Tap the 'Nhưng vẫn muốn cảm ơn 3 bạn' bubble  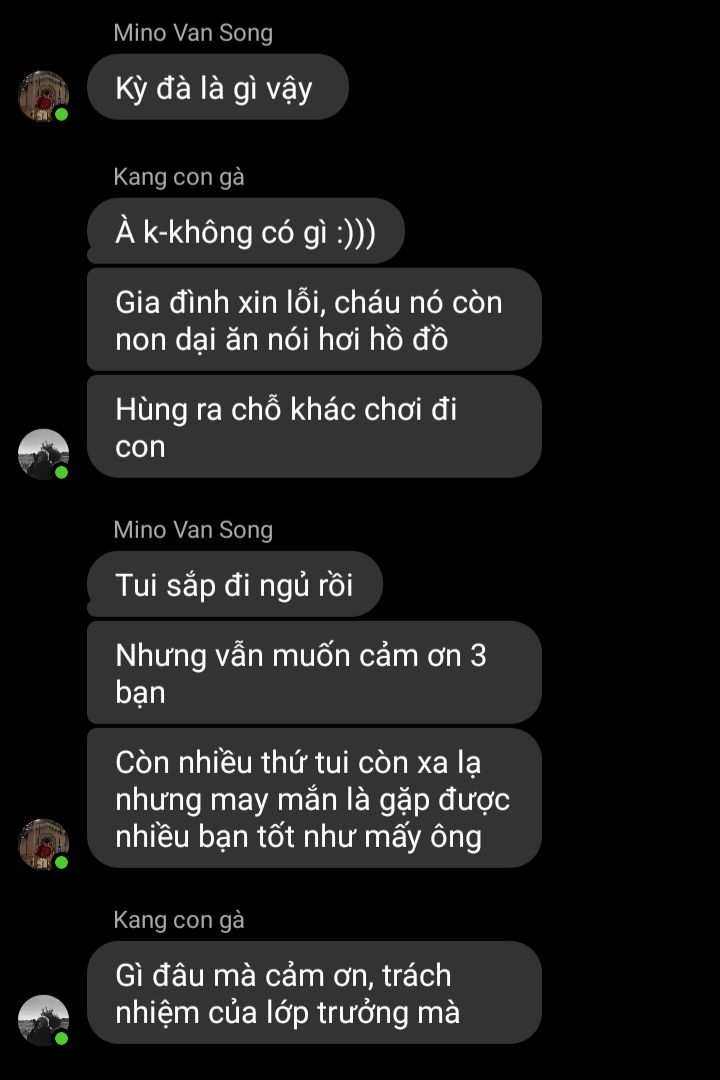[314, 673]
